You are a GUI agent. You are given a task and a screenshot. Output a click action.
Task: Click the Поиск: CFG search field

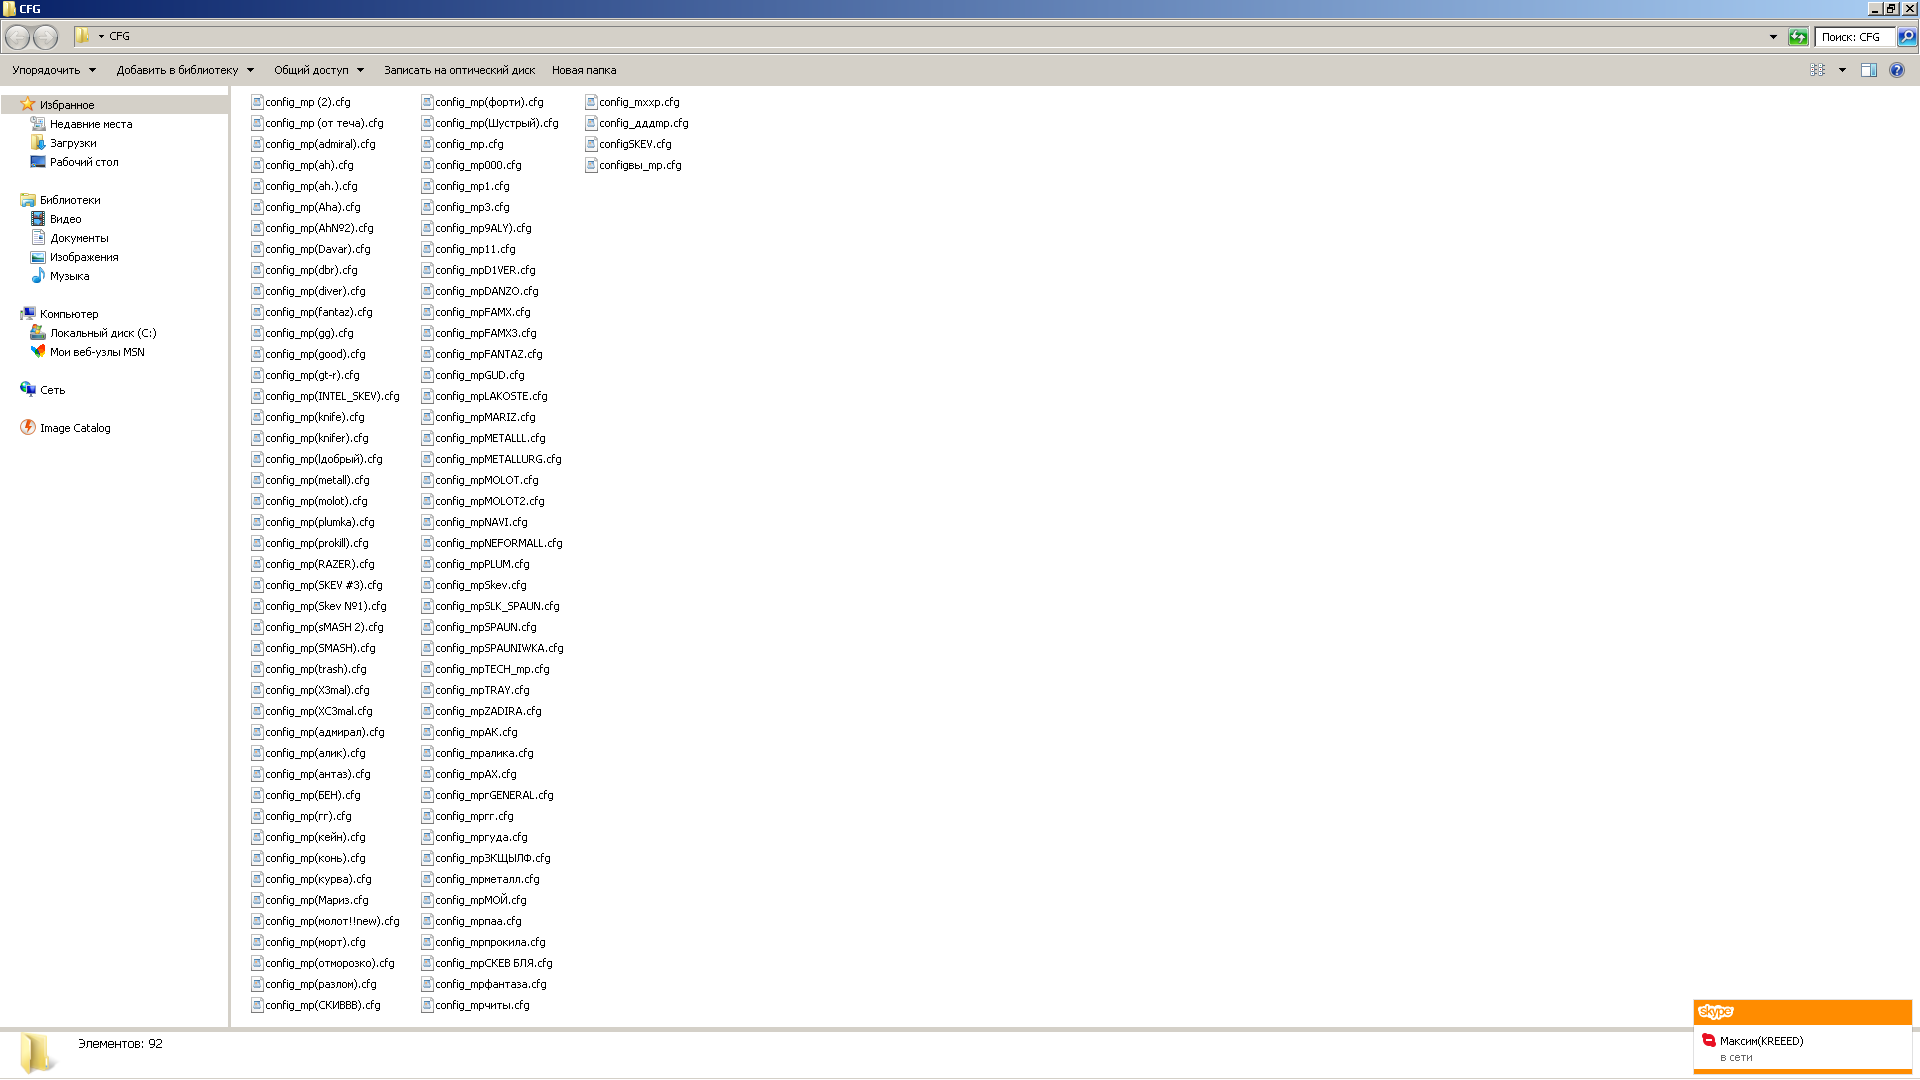click(x=1854, y=37)
